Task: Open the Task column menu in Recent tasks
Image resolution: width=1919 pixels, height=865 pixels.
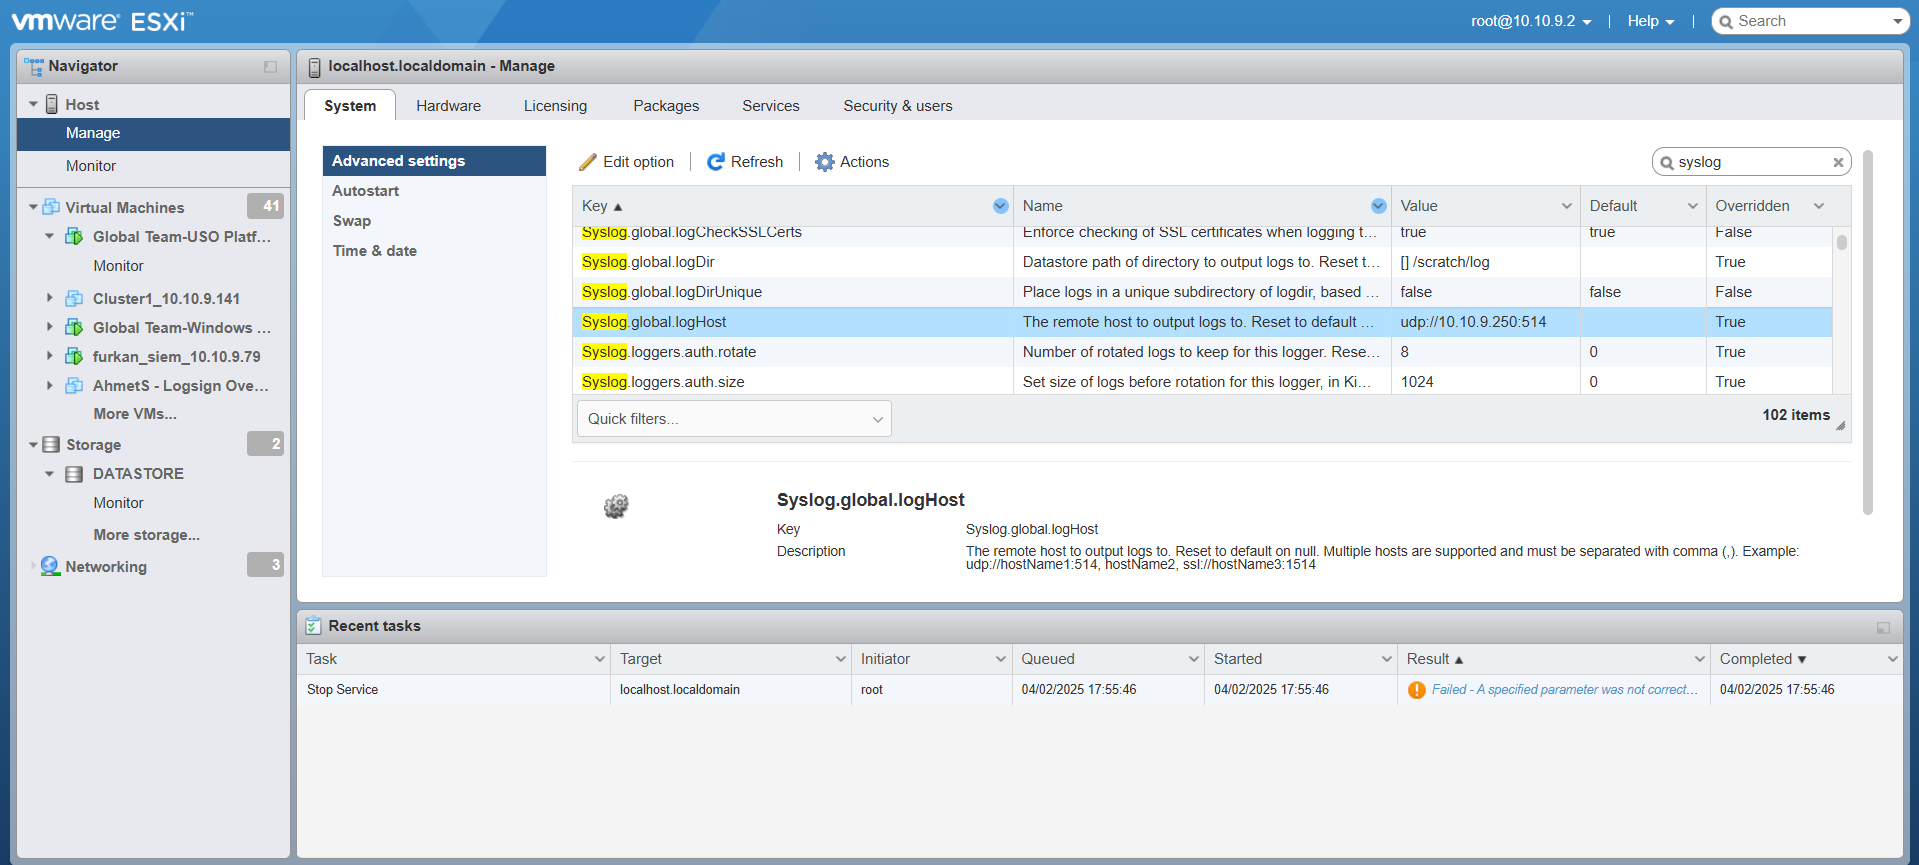Action: click(600, 659)
